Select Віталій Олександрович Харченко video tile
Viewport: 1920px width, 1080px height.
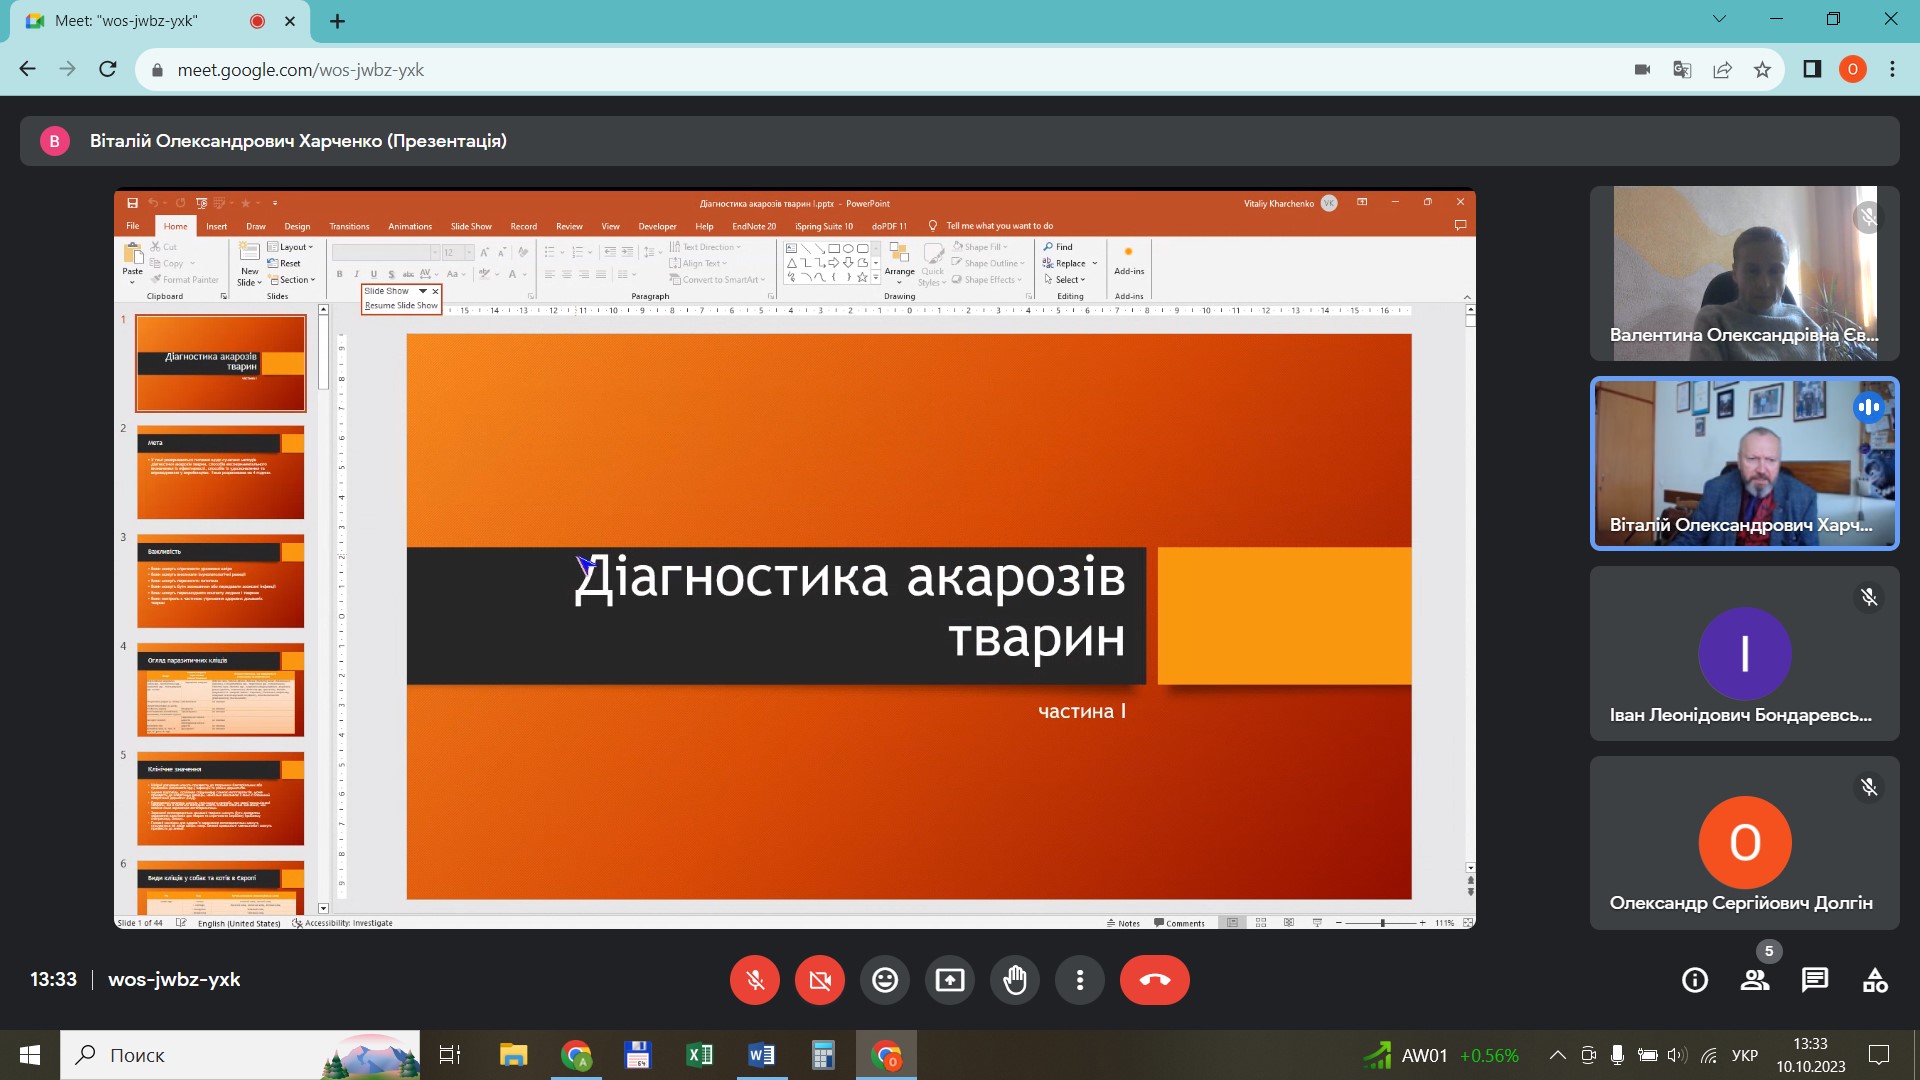click(x=1745, y=463)
